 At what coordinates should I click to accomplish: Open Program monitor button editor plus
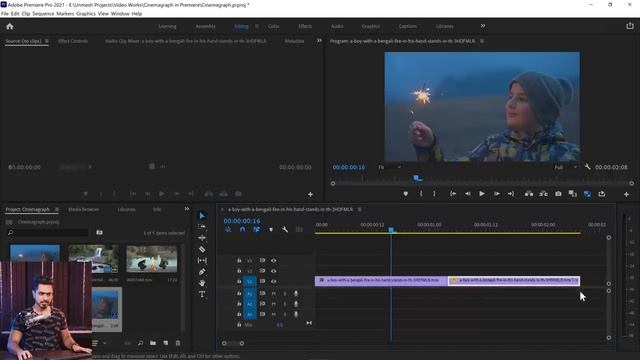tap(626, 194)
